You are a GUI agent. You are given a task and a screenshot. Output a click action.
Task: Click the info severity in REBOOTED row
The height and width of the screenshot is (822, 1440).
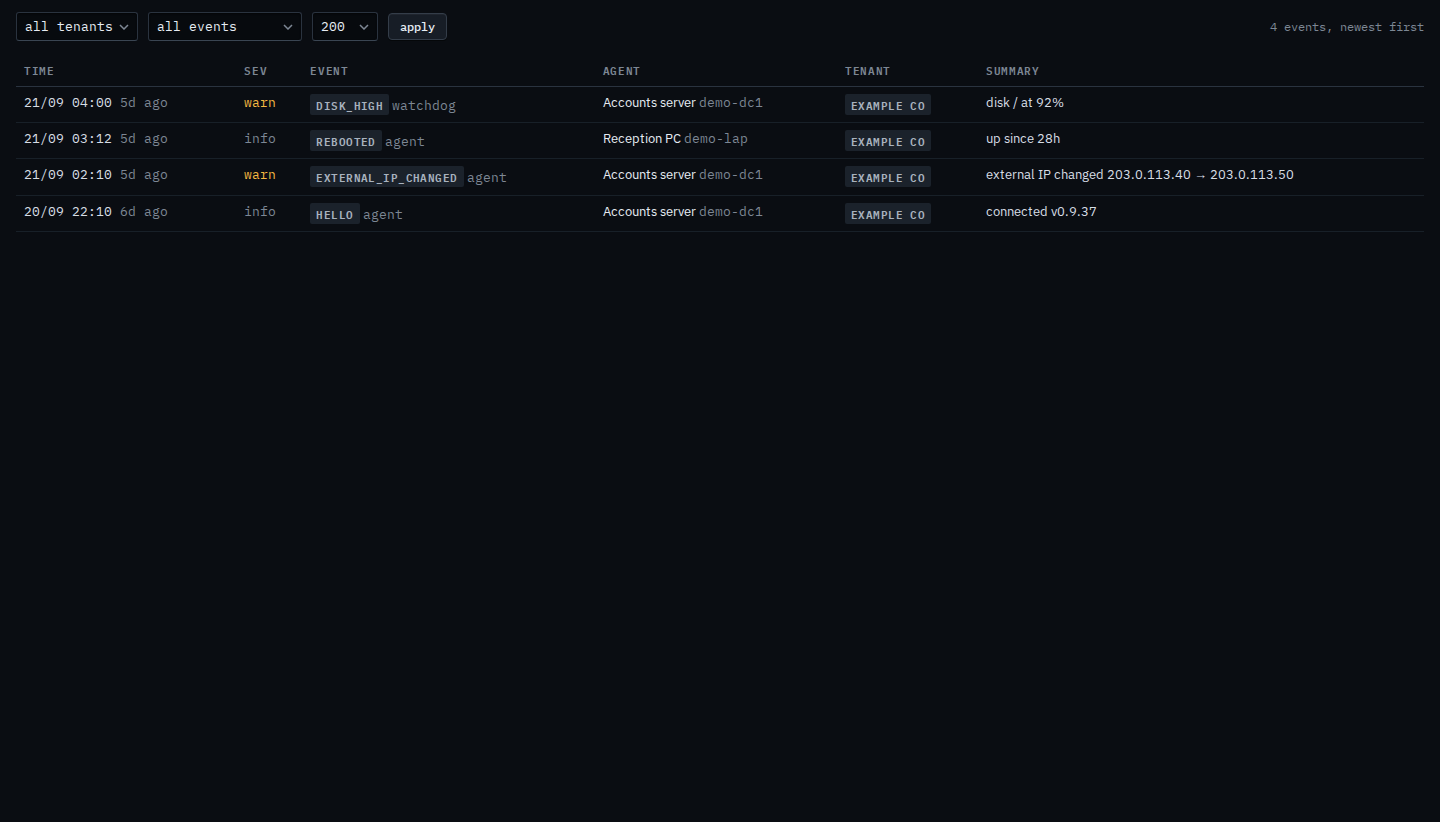point(260,139)
